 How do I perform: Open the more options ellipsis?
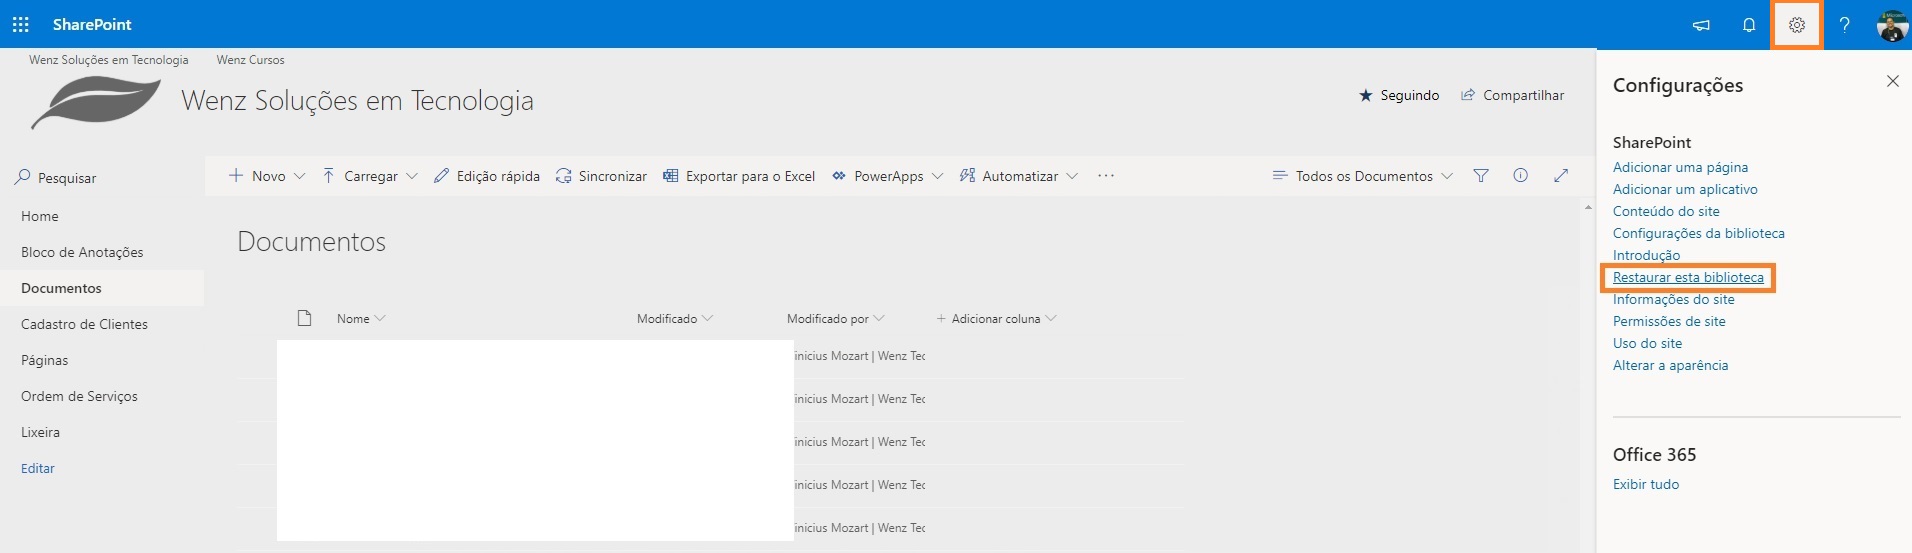(x=1106, y=176)
